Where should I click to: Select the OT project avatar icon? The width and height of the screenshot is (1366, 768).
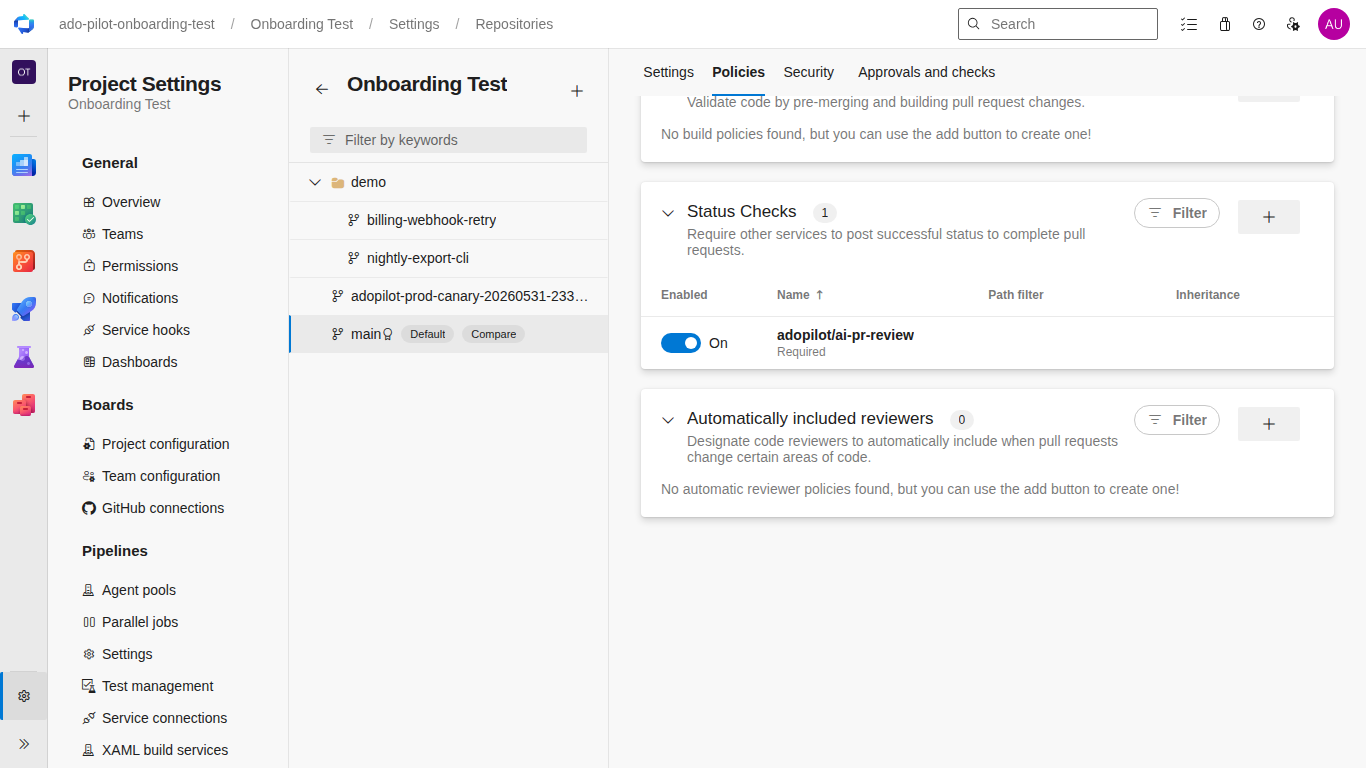(24, 72)
